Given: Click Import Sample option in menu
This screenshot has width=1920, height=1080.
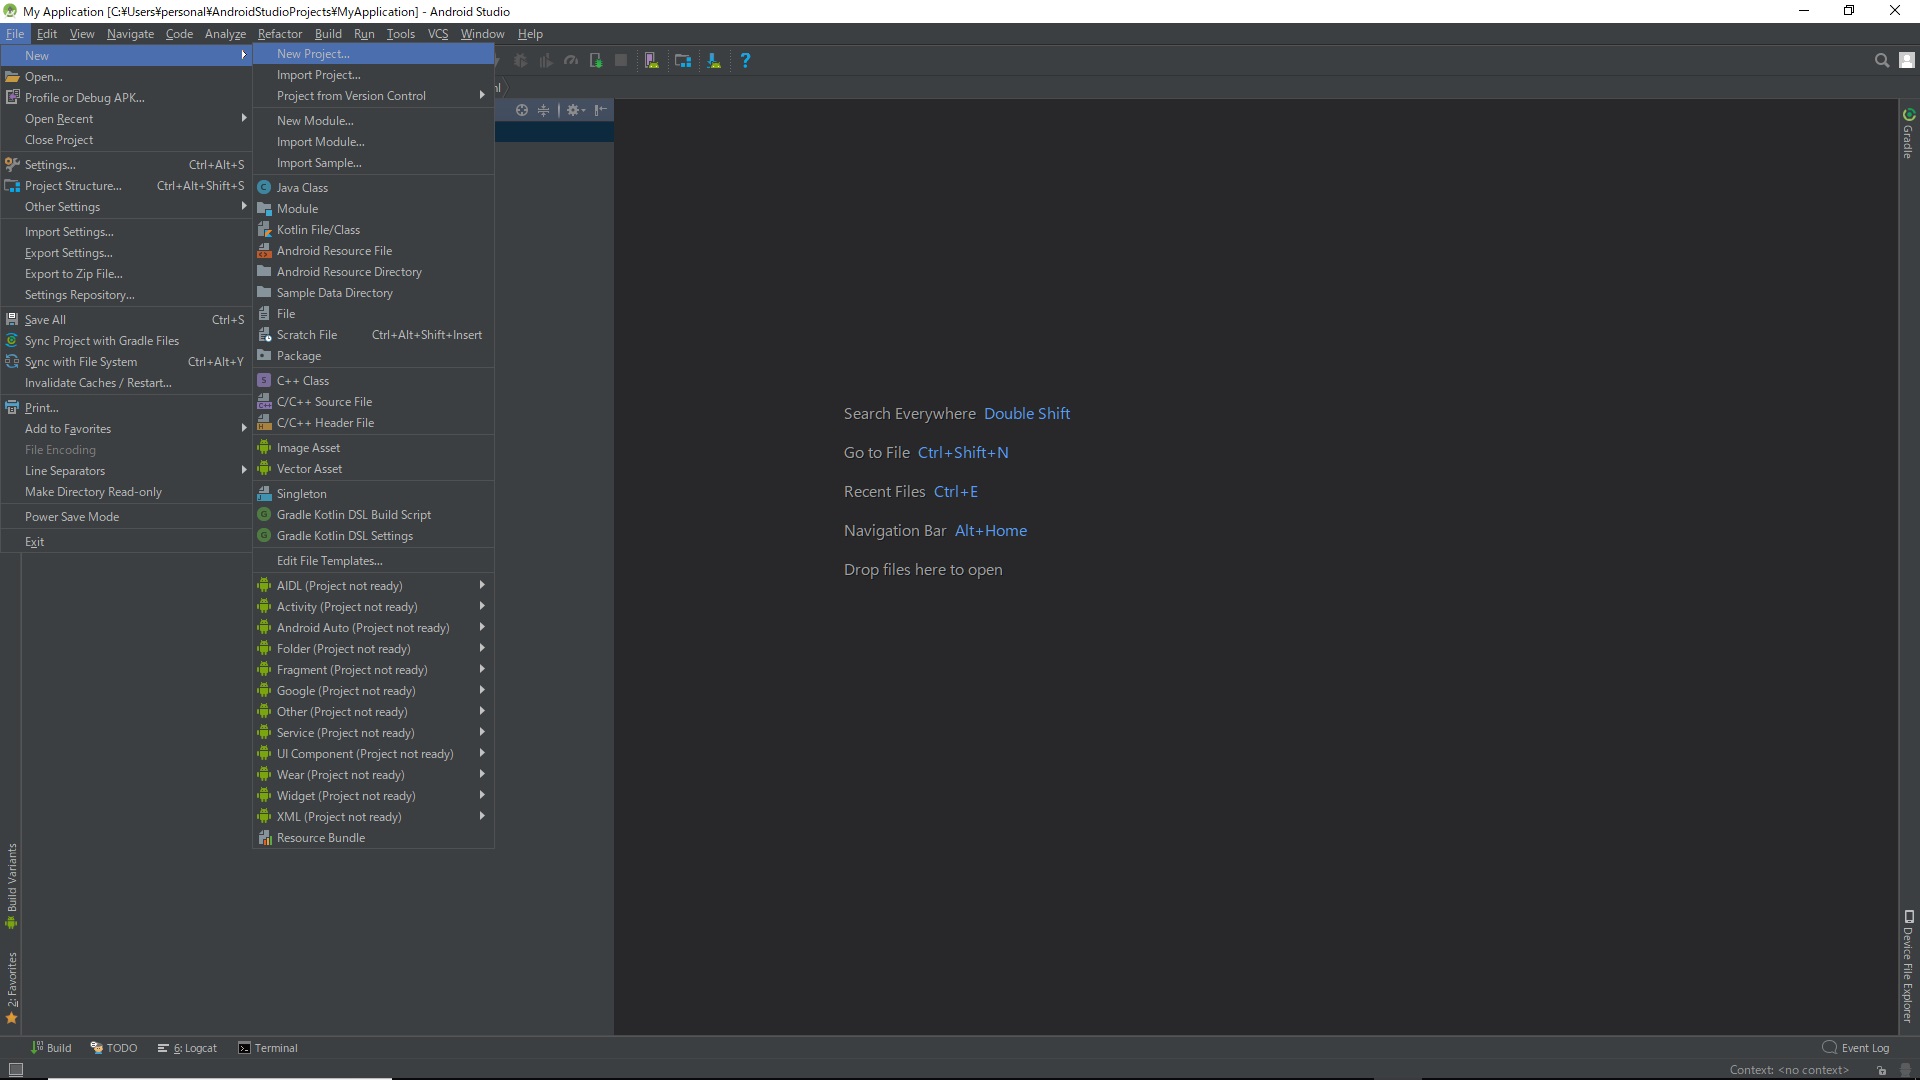Looking at the screenshot, I should click(x=319, y=161).
